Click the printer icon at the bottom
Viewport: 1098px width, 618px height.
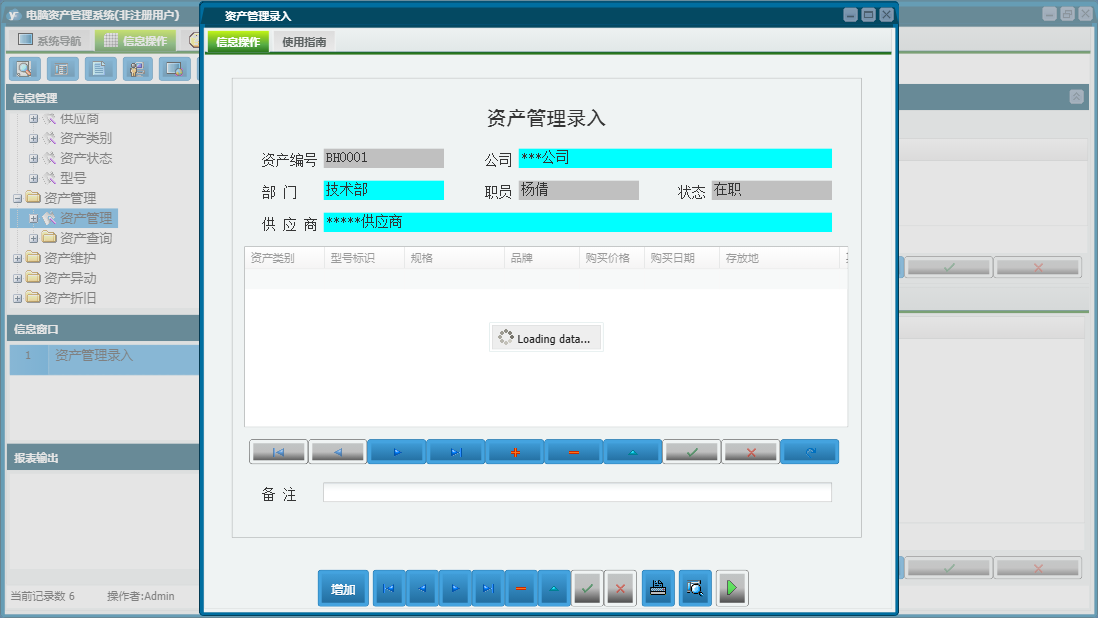(658, 588)
